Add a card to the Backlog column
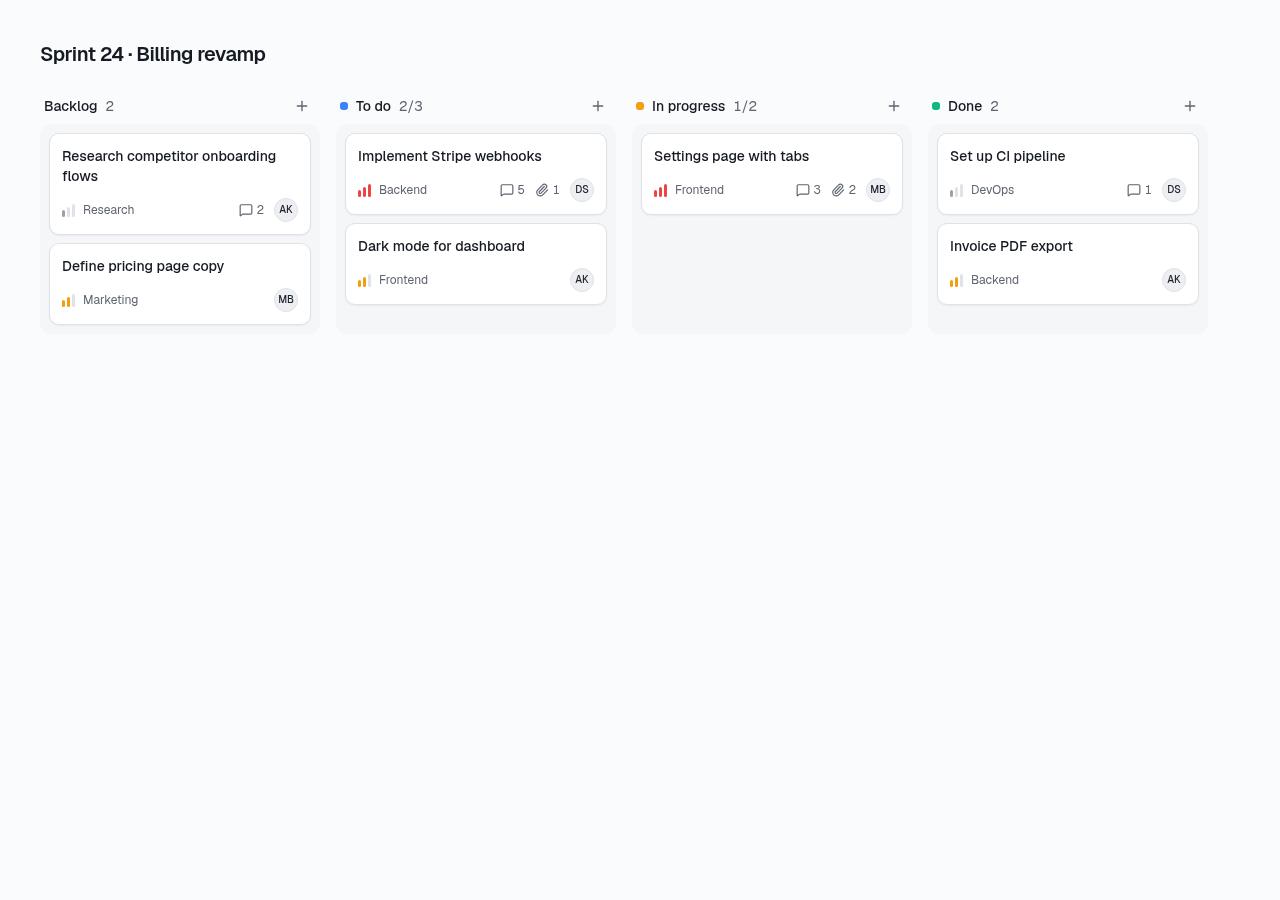The width and height of the screenshot is (1280, 900). pos(302,106)
